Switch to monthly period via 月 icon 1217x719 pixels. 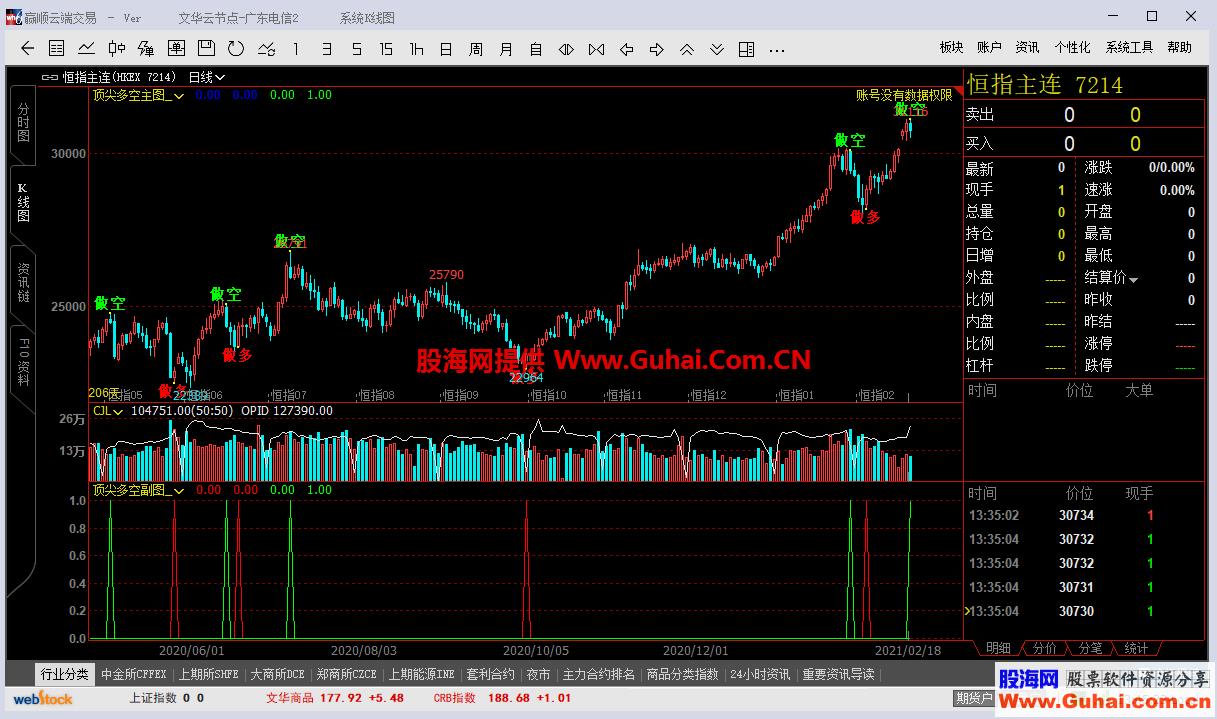[x=503, y=49]
